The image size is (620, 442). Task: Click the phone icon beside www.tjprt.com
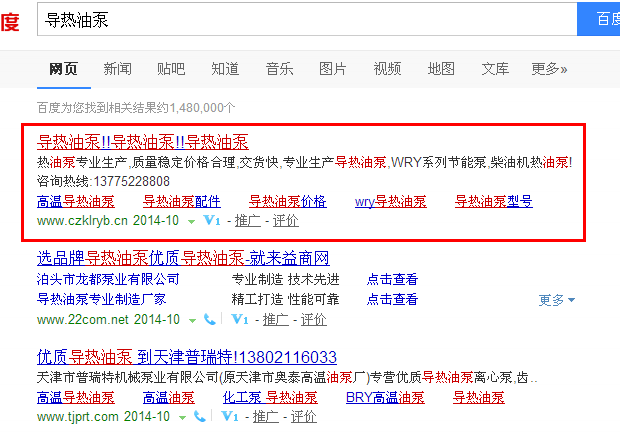[200, 416]
